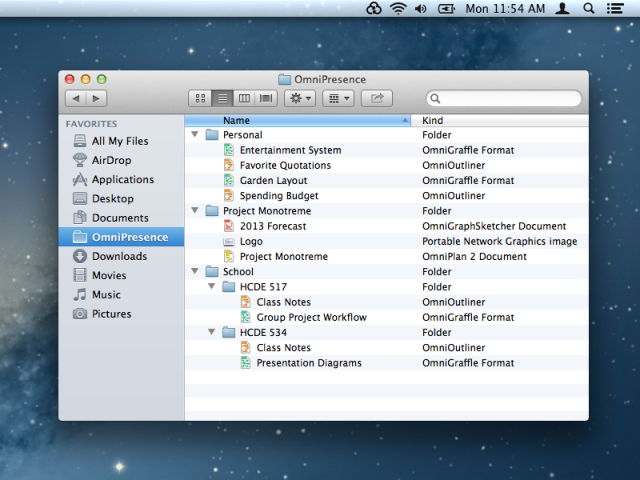Open the OmniPresence menu bar cloud icon
The height and width of the screenshot is (480, 640).
click(x=373, y=8)
